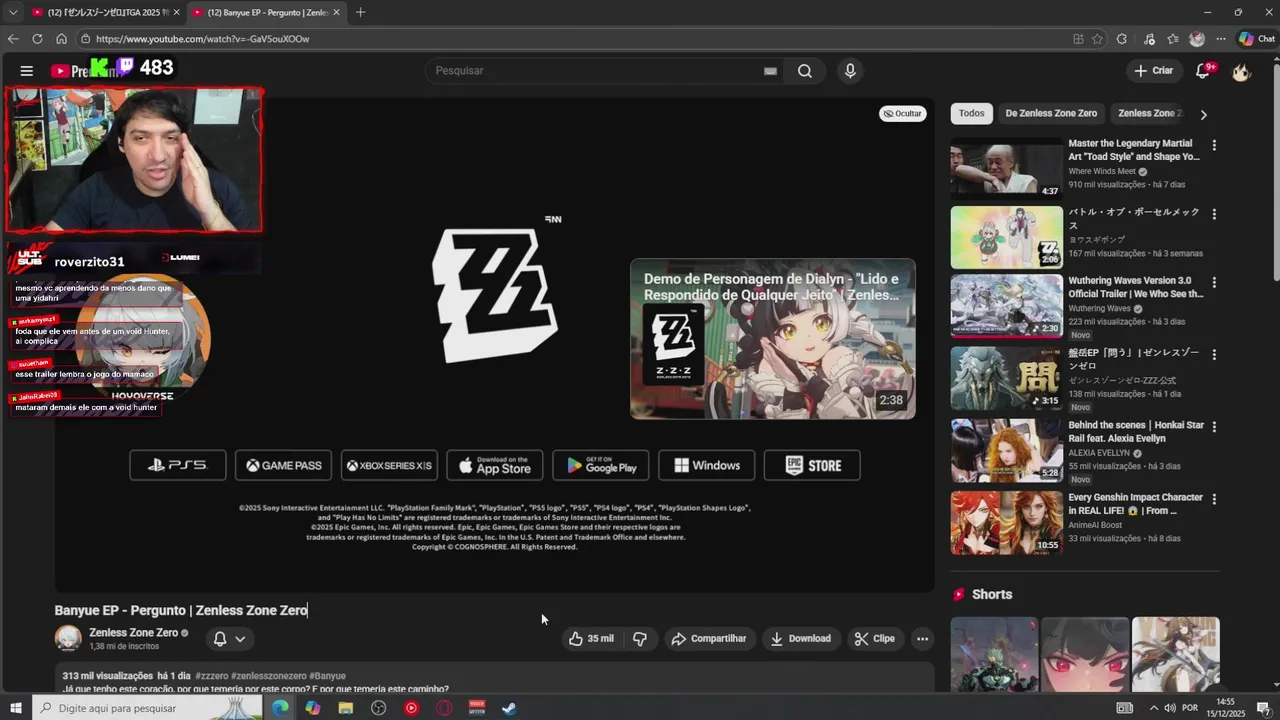The width and height of the screenshot is (1280, 720).
Task: Open the Dialyn character demo end card
Action: (772, 339)
